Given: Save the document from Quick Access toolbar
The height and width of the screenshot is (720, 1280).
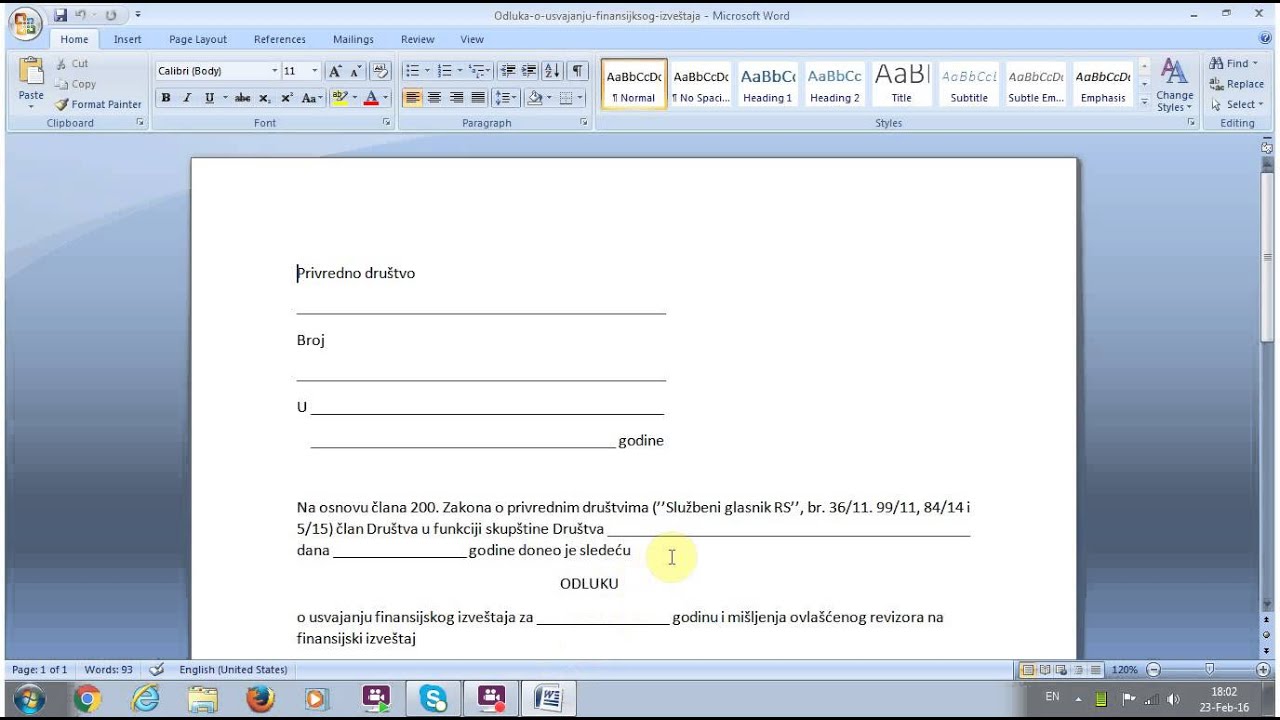Looking at the screenshot, I should click(x=61, y=15).
